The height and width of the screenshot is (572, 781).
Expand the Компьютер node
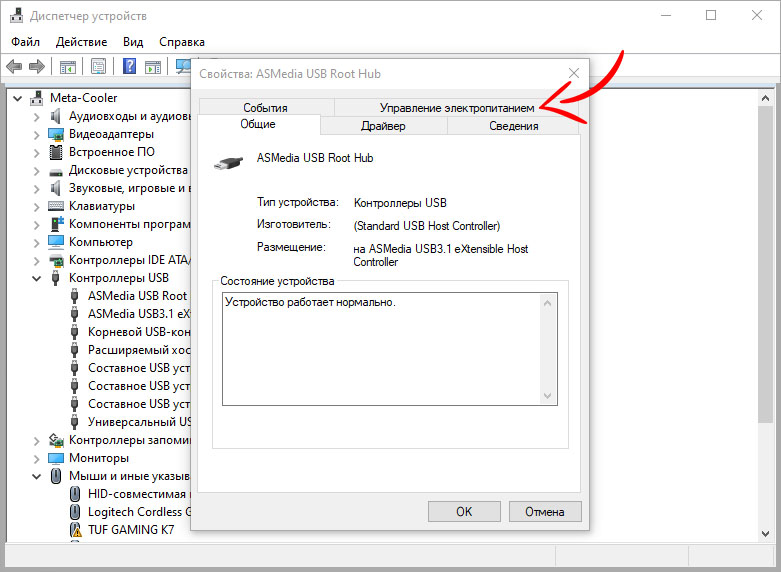pyautogui.click(x=36, y=243)
